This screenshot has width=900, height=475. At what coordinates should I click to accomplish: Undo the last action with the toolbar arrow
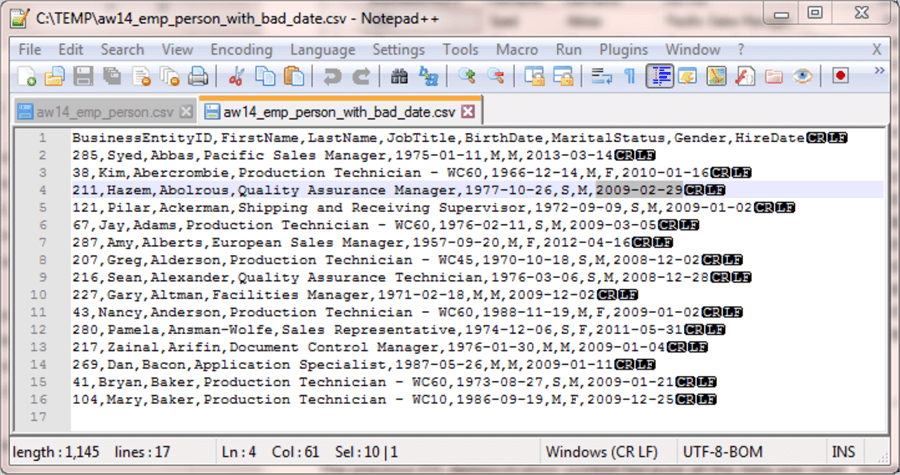pyautogui.click(x=332, y=76)
